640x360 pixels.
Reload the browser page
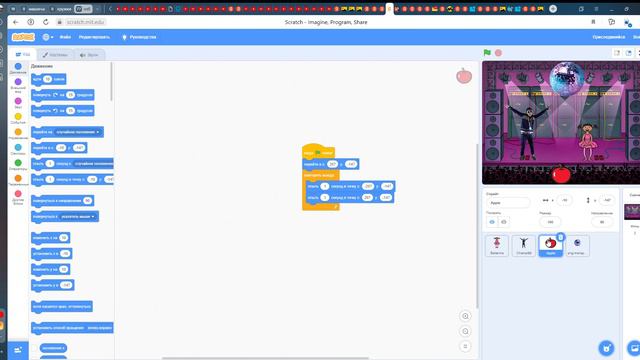[x=46, y=22]
